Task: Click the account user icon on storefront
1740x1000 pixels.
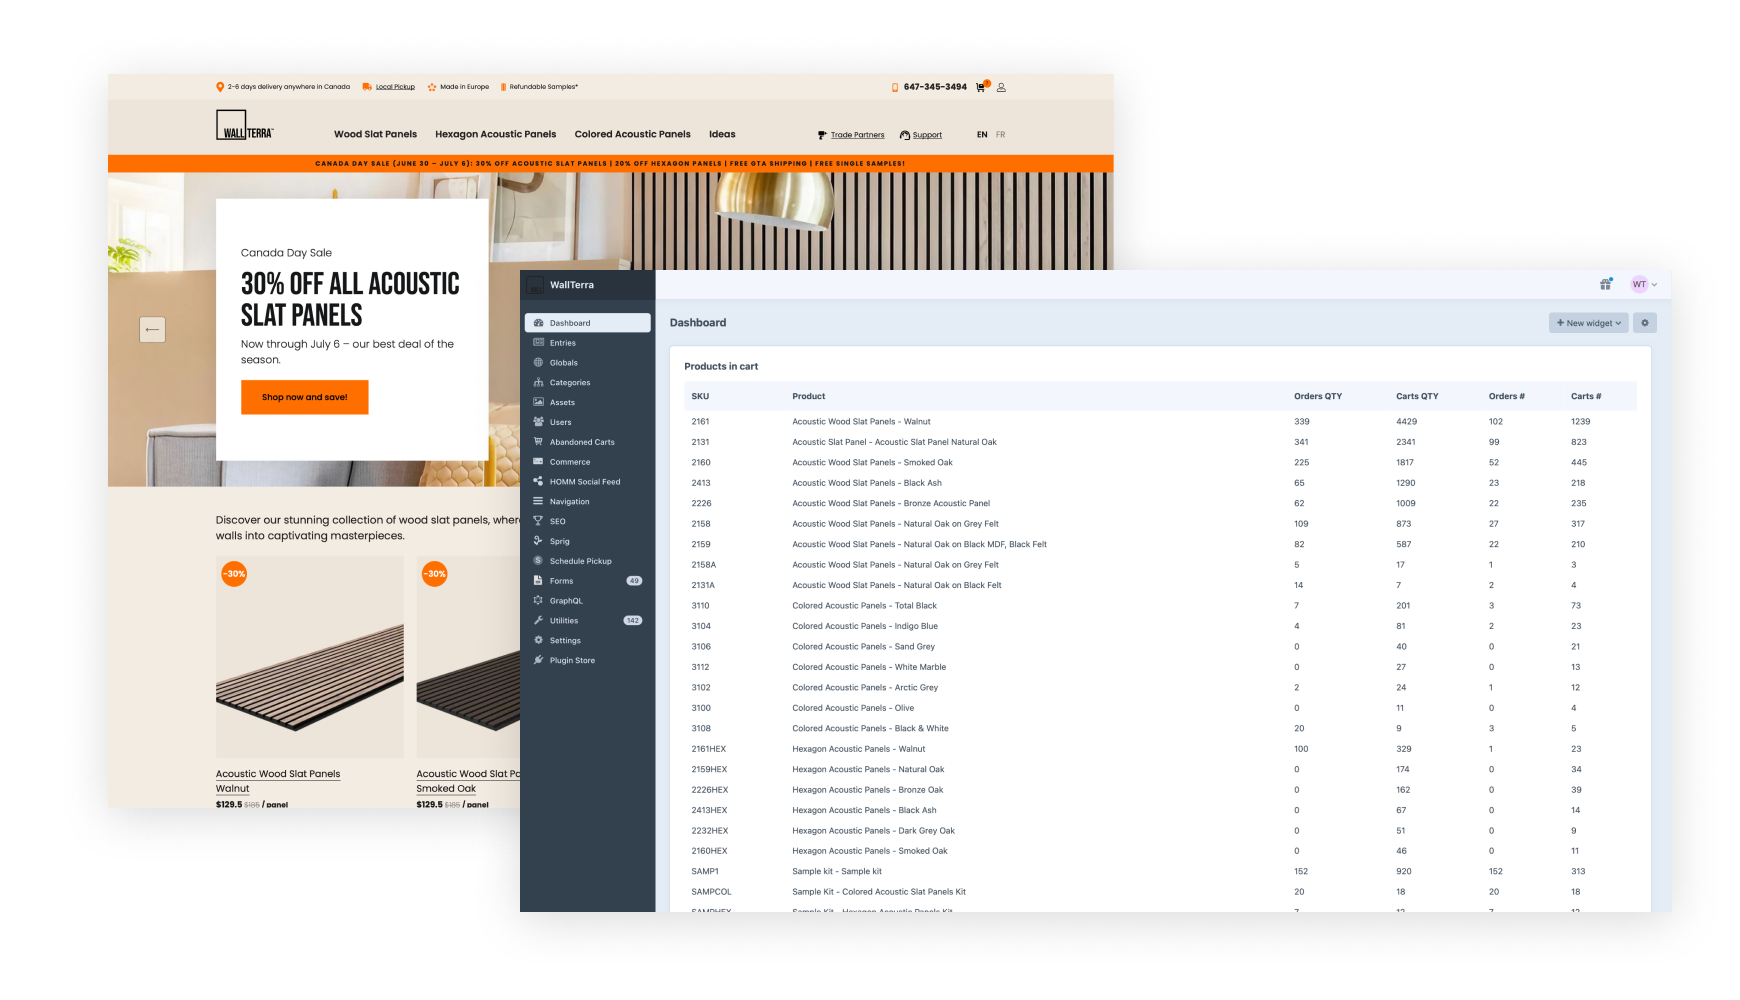Action: click(x=1001, y=87)
